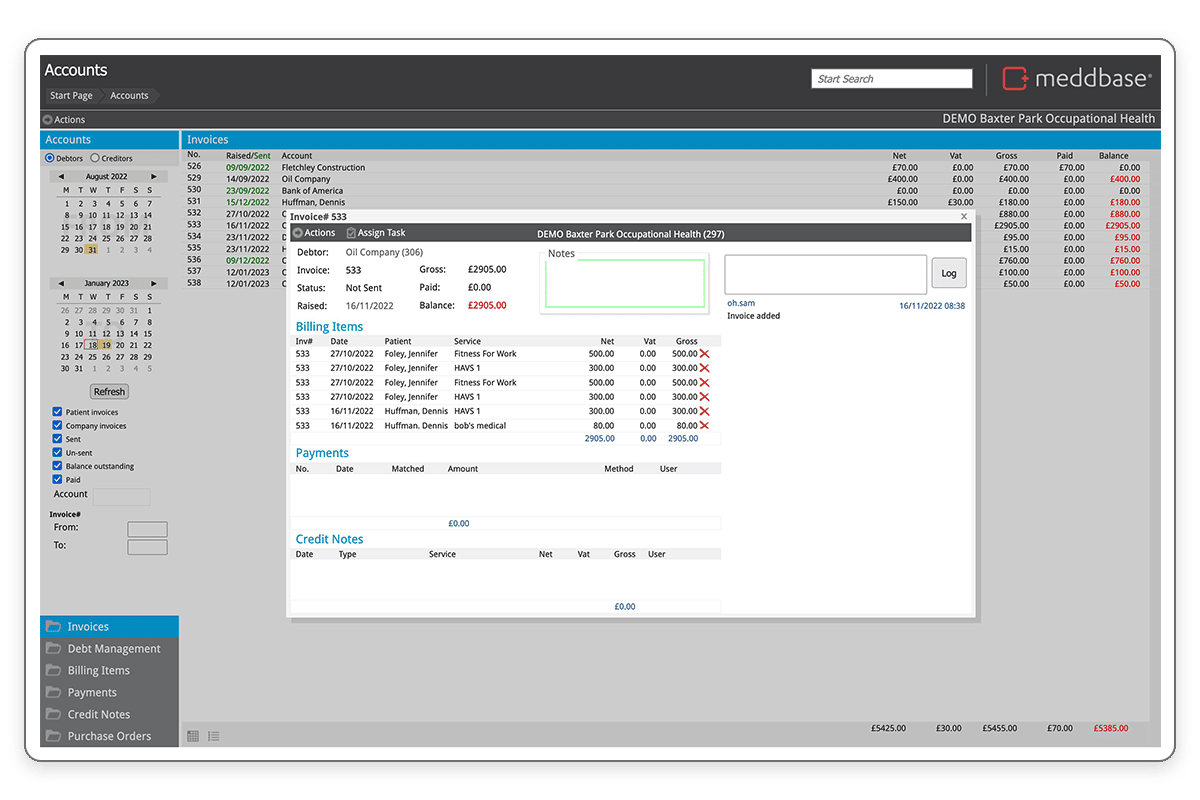Click inside the Notes box
This screenshot has width=1200, height=800.
pos(625,283)
